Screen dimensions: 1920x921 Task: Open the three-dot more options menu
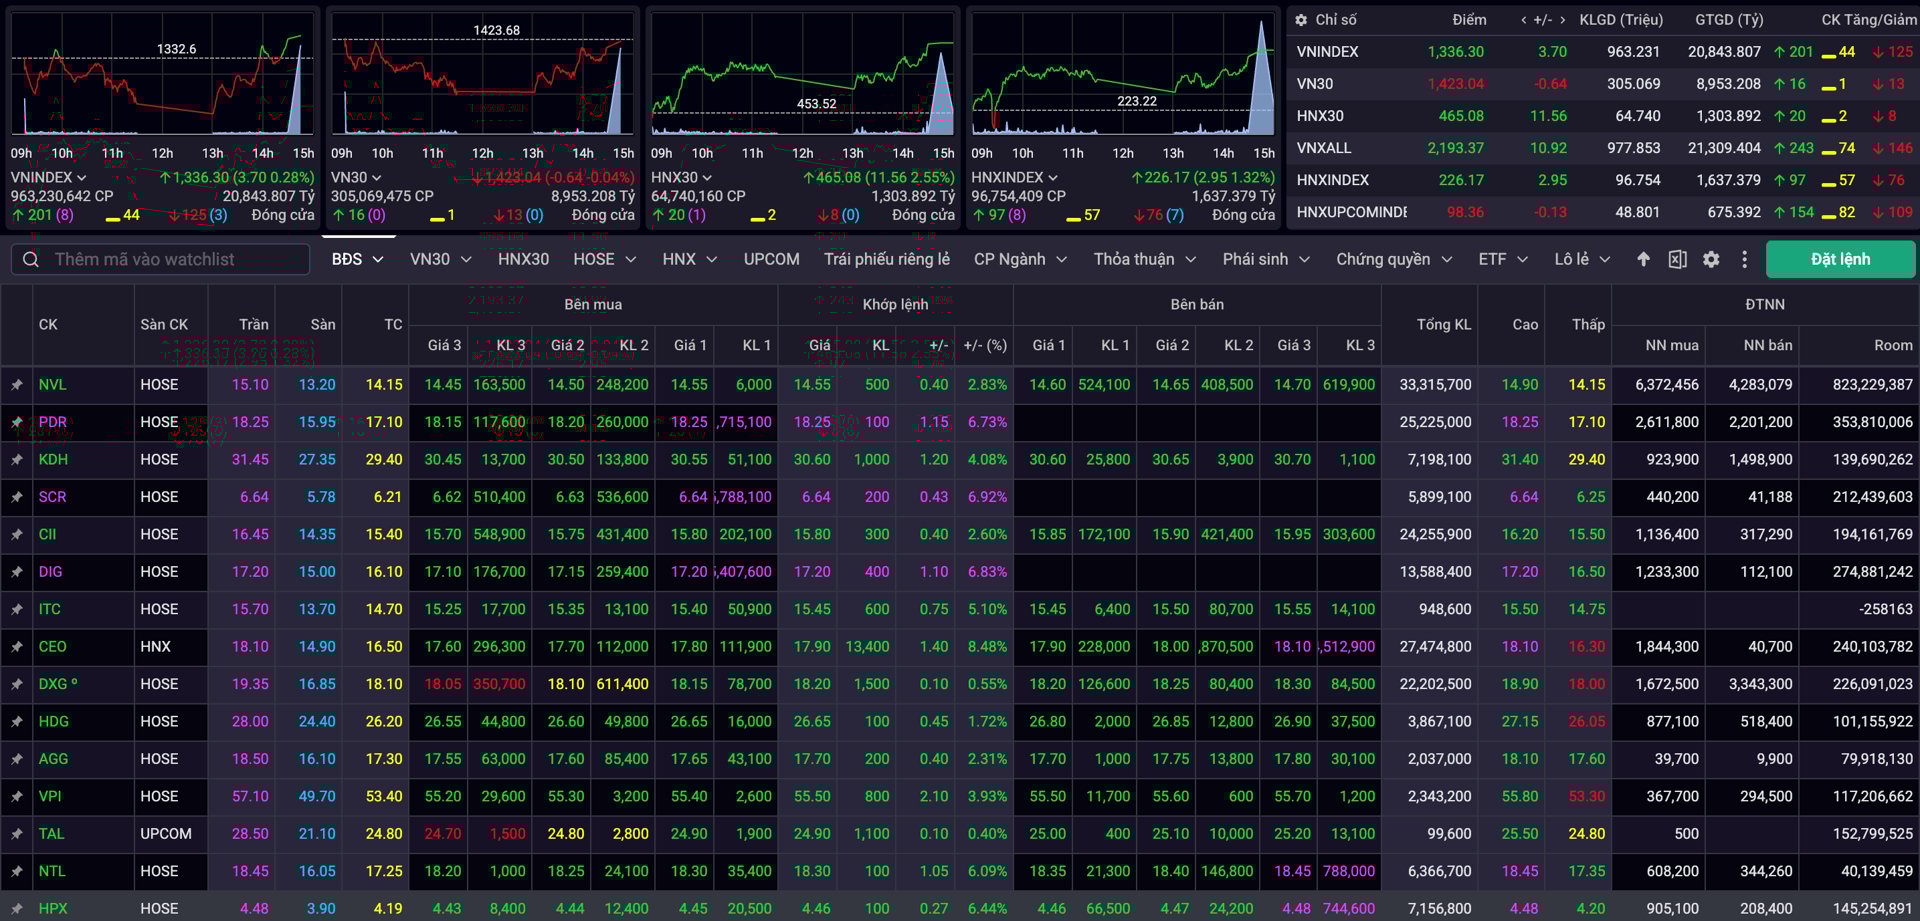1744,259
